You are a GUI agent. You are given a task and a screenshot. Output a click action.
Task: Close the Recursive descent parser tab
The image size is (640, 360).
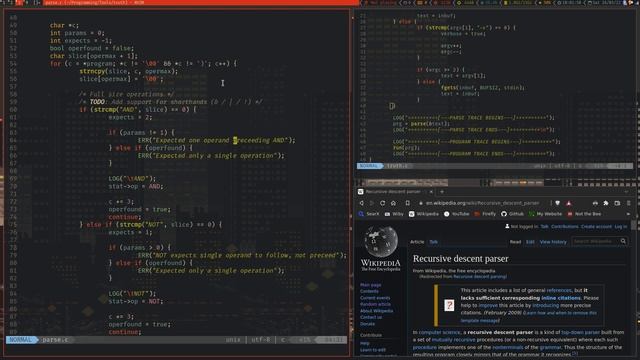click(x=431, y=191)
